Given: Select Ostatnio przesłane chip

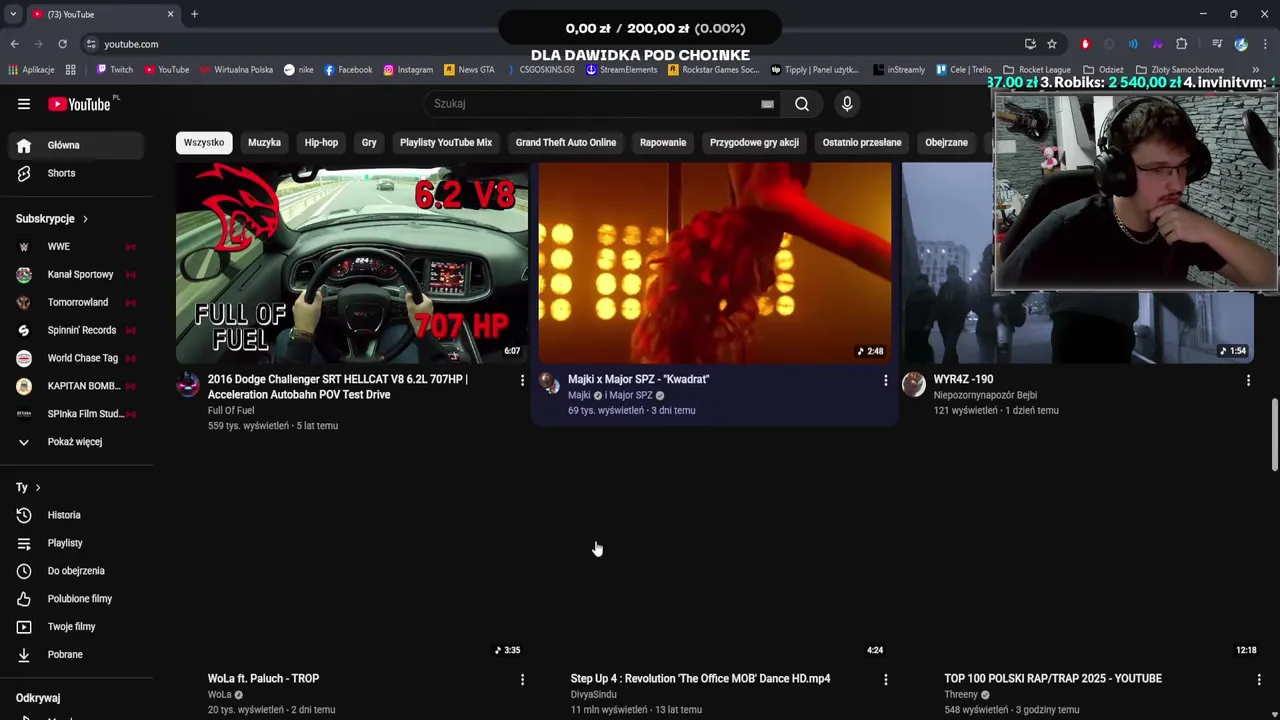Looking at the screenshot, I should [862, 143].
